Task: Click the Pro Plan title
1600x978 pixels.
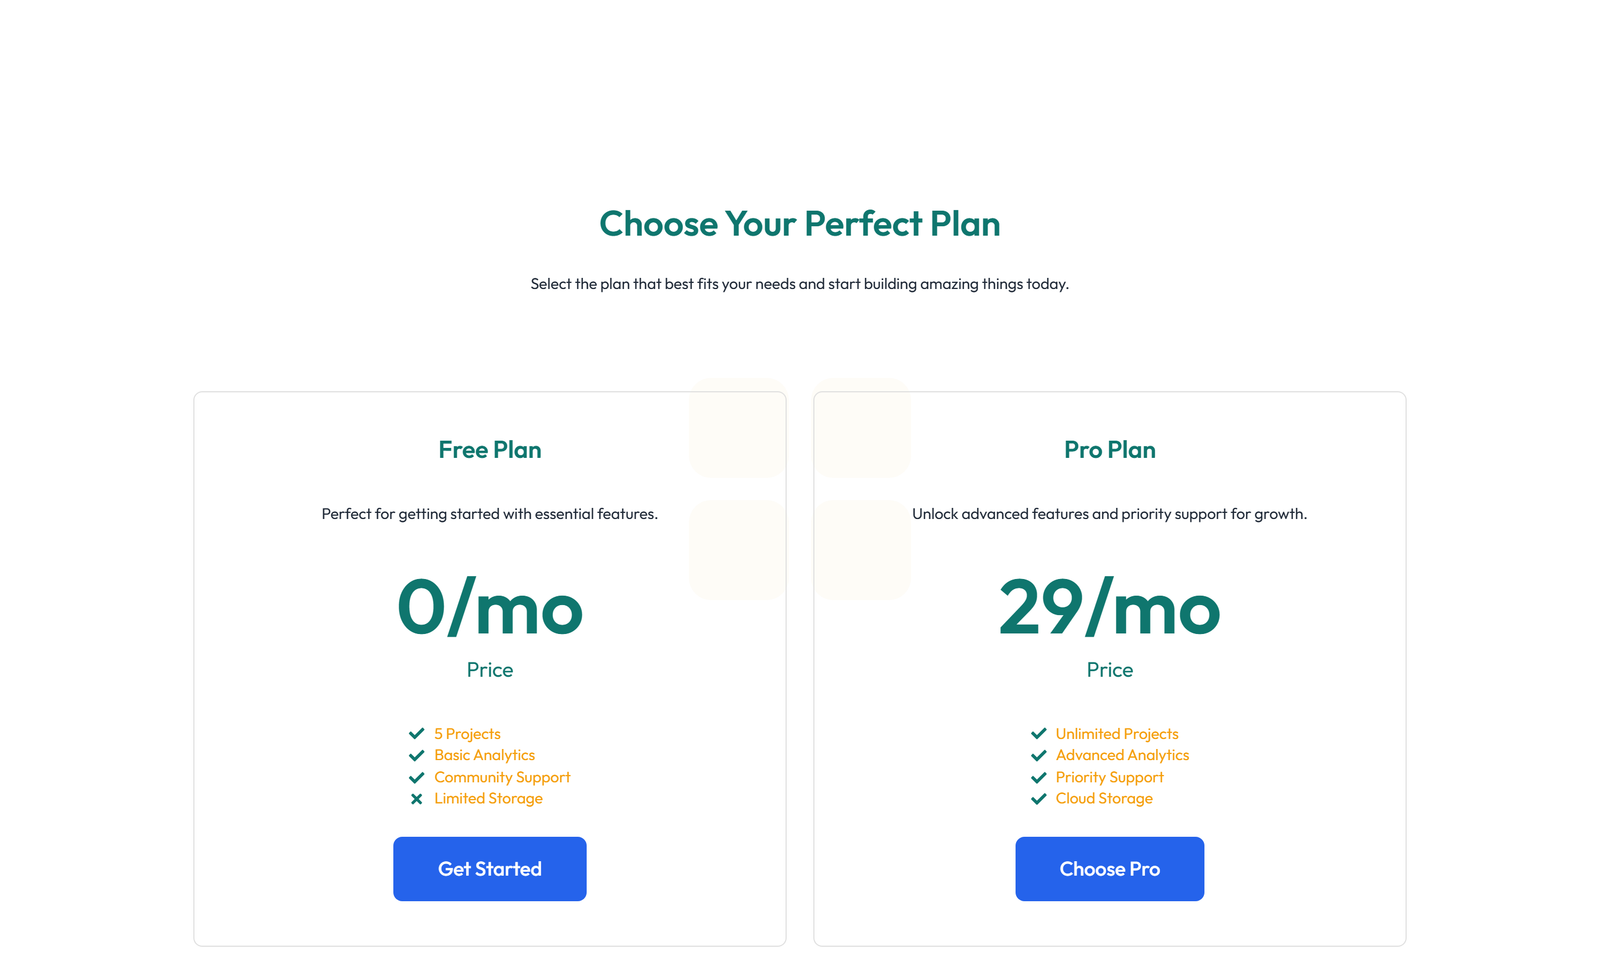Action: click(x=1110, y=450)
